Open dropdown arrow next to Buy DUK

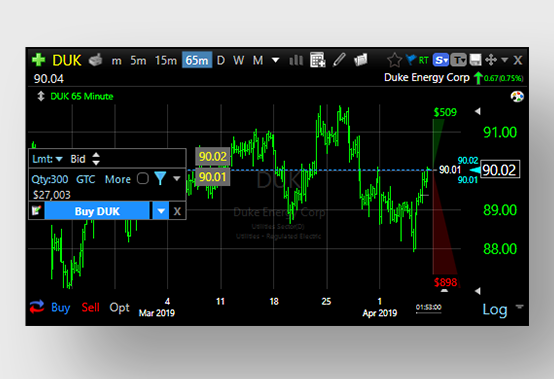(x=161, y=211)
